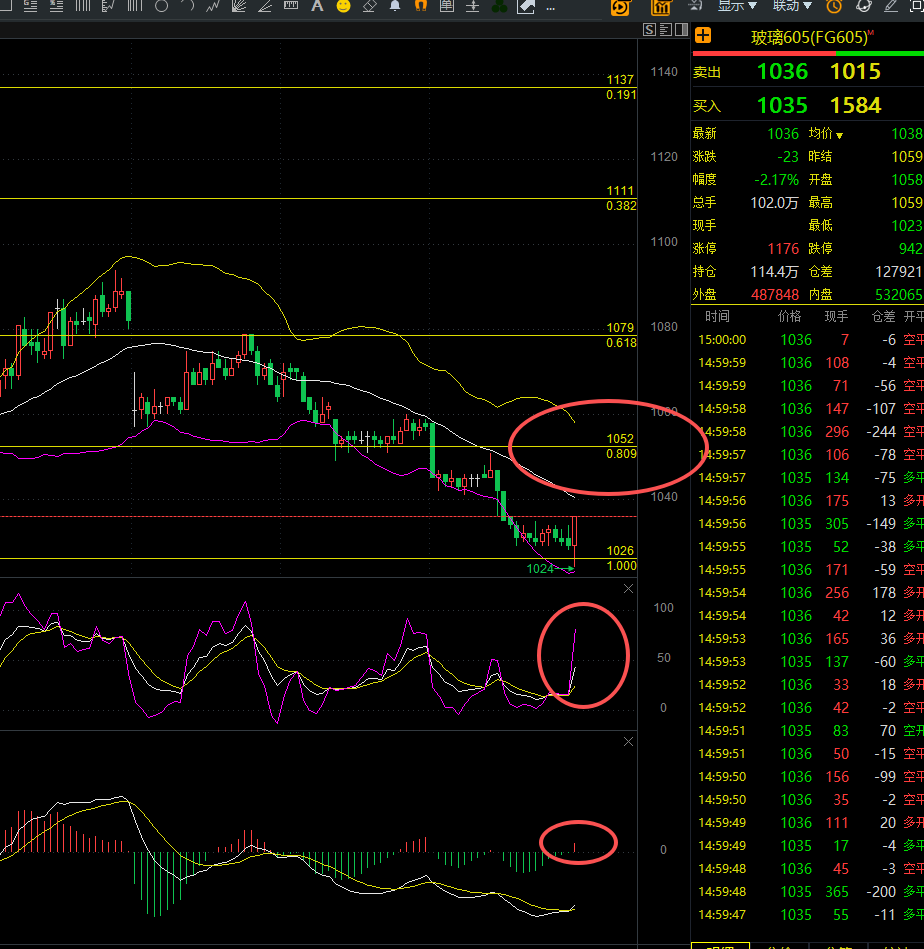Image resolution: width=924 pixels, height=949 pixels.
Task: Click the 幅度 value -2.17%
Action: [776, 180]
